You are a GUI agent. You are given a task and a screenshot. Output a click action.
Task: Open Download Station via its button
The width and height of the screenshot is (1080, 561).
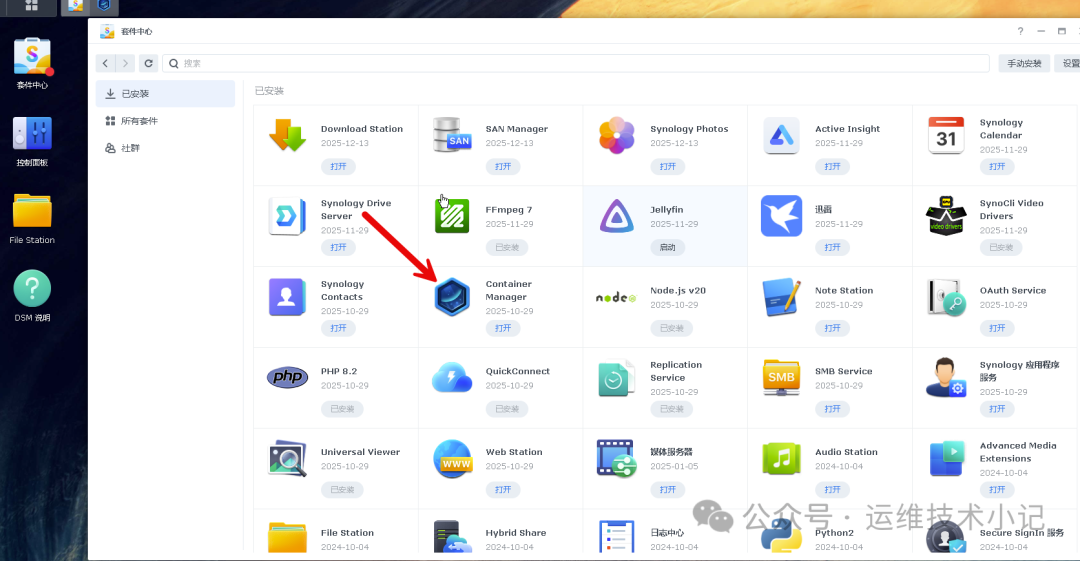pyautogui.click(x=338, y=167)
